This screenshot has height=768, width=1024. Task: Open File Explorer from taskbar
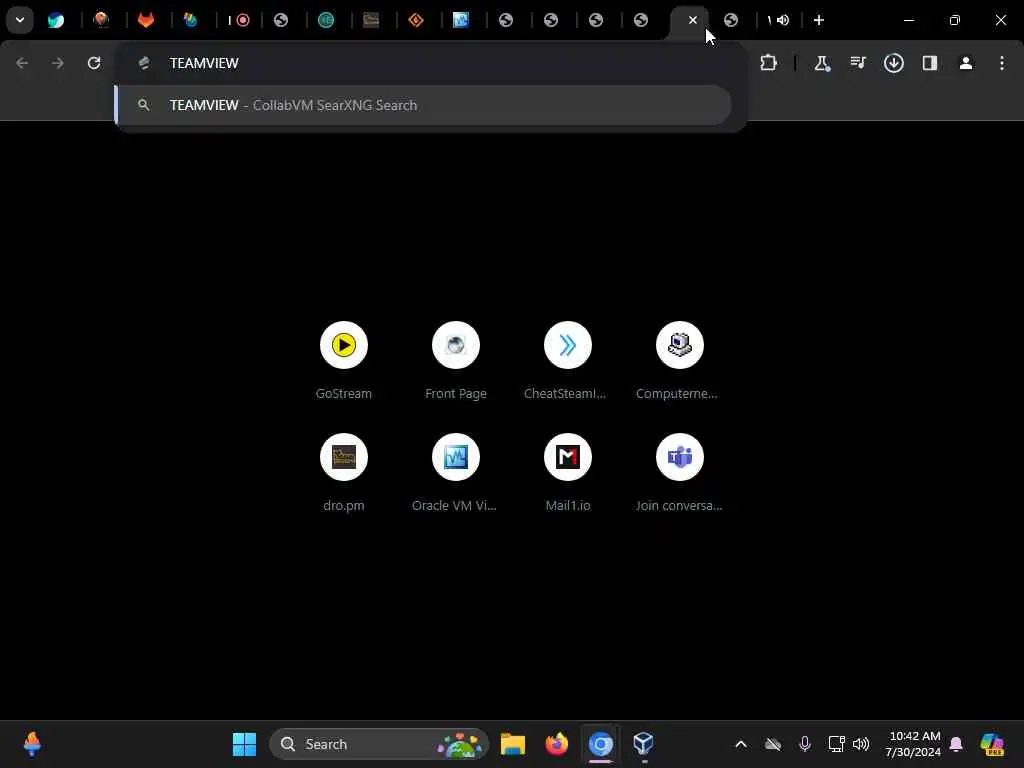click(513, 744)
